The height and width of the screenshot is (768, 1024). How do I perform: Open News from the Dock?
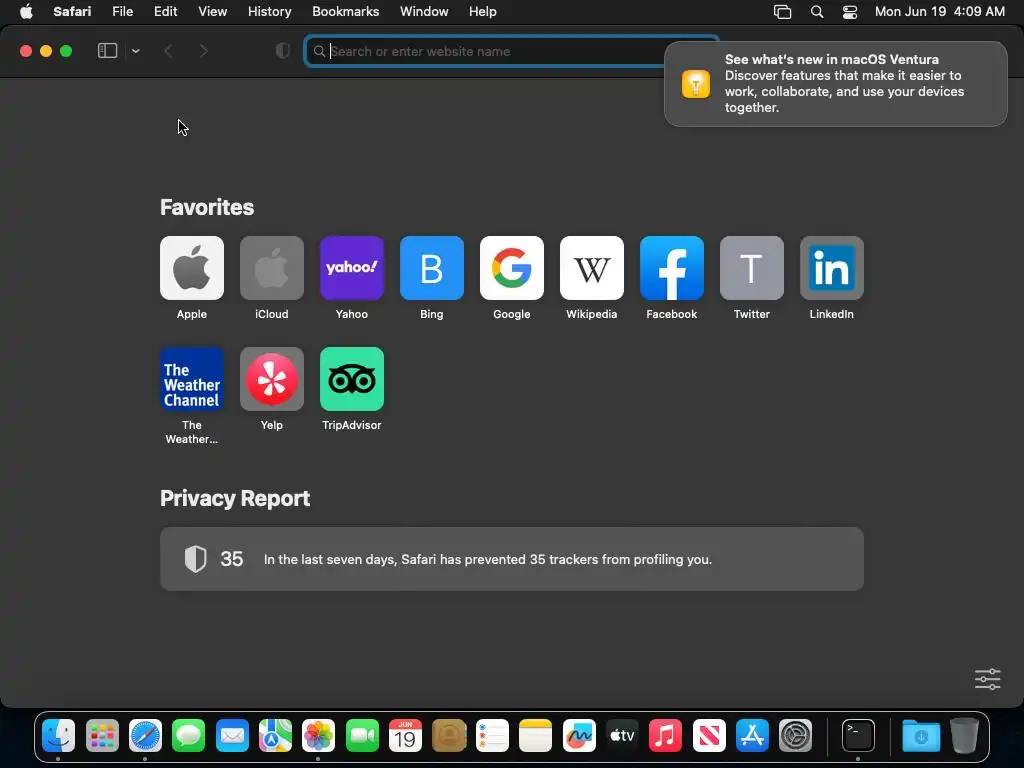pyautogui.click(x=709, y=736)
